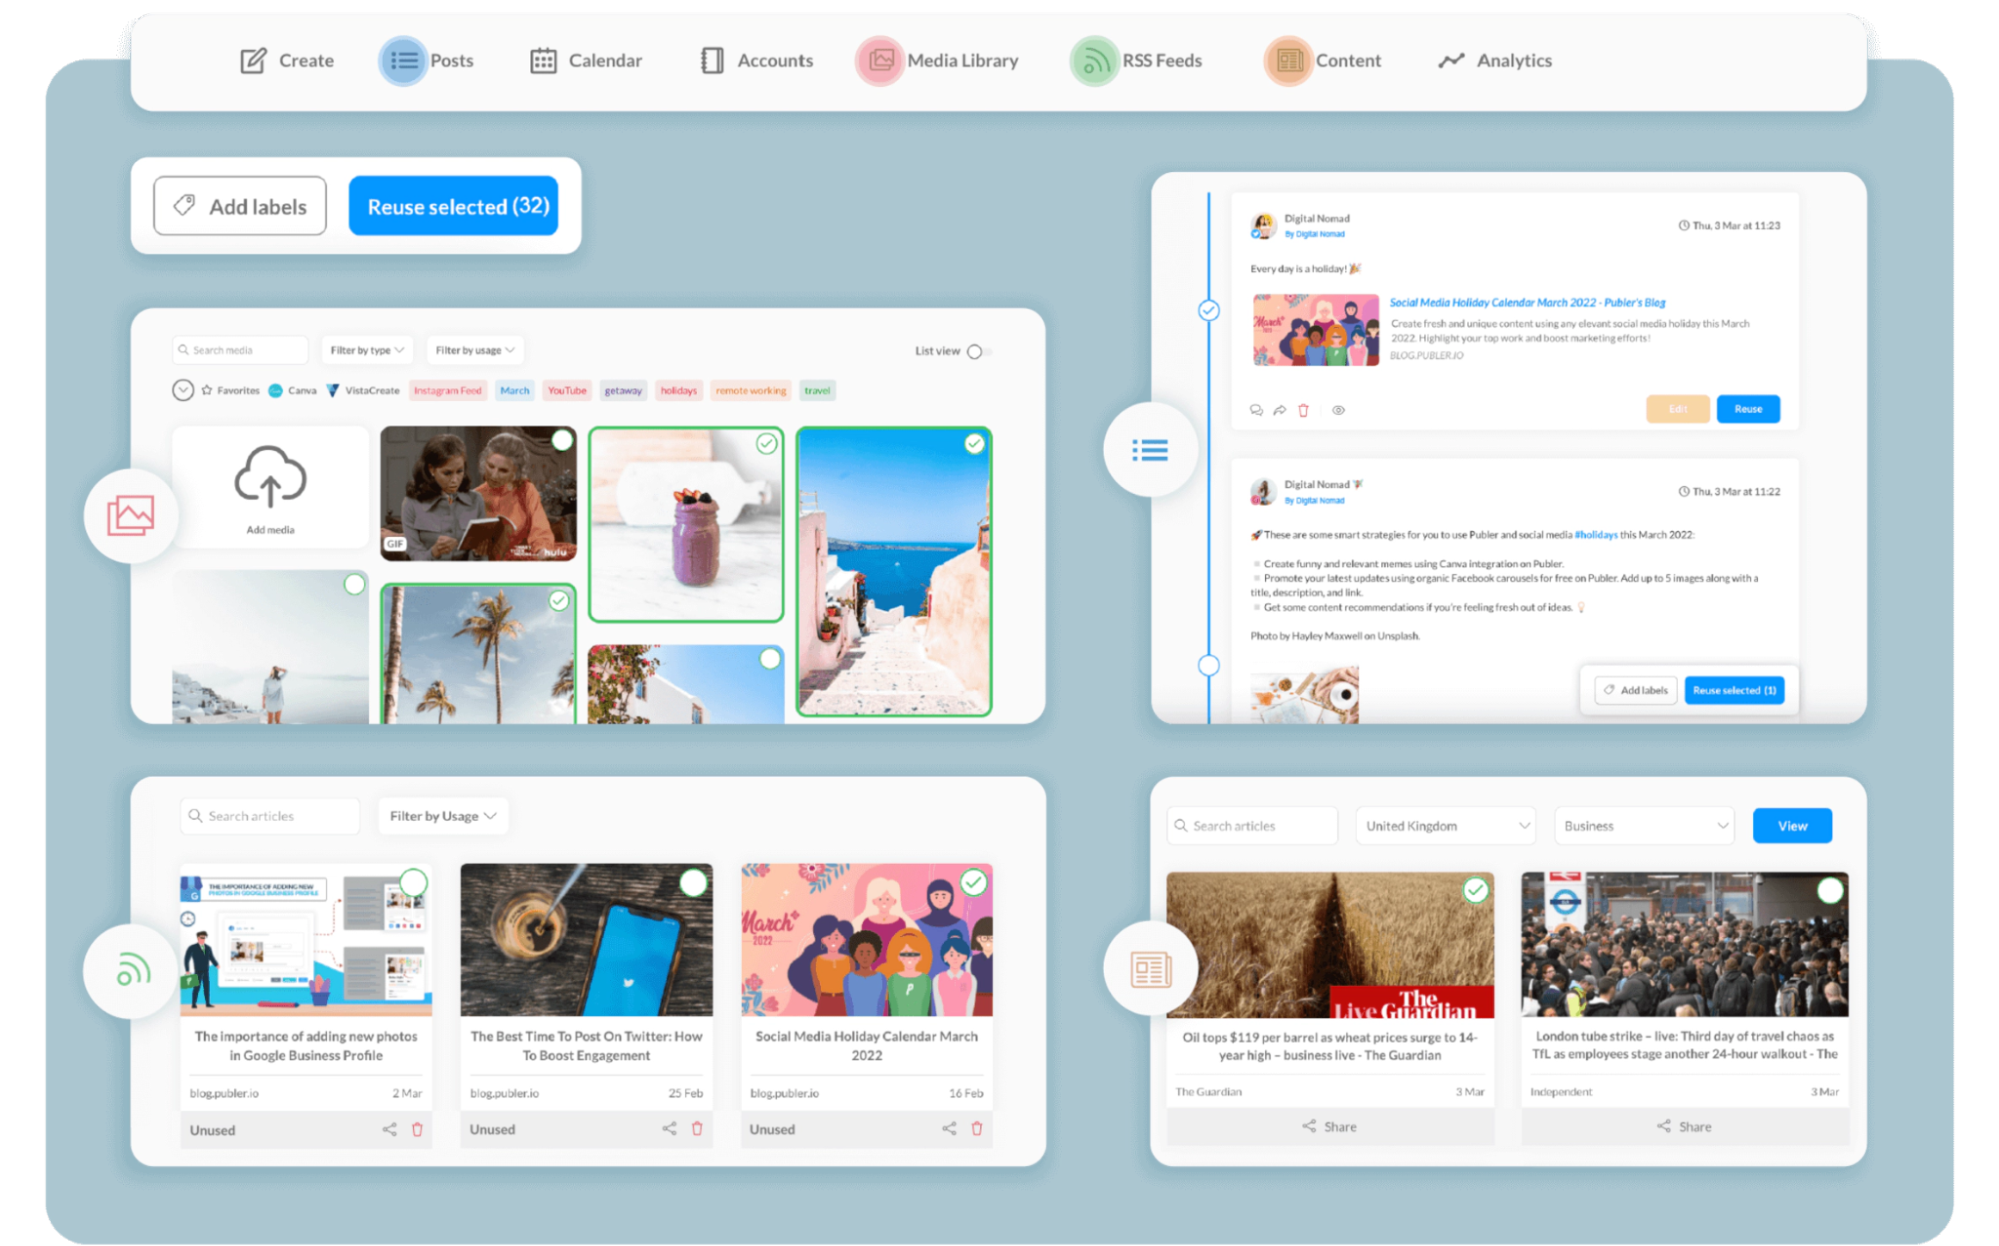Switch to the Calendar tab
Viewport: 1999px width, 1246px height.
[x=586, y=61]
